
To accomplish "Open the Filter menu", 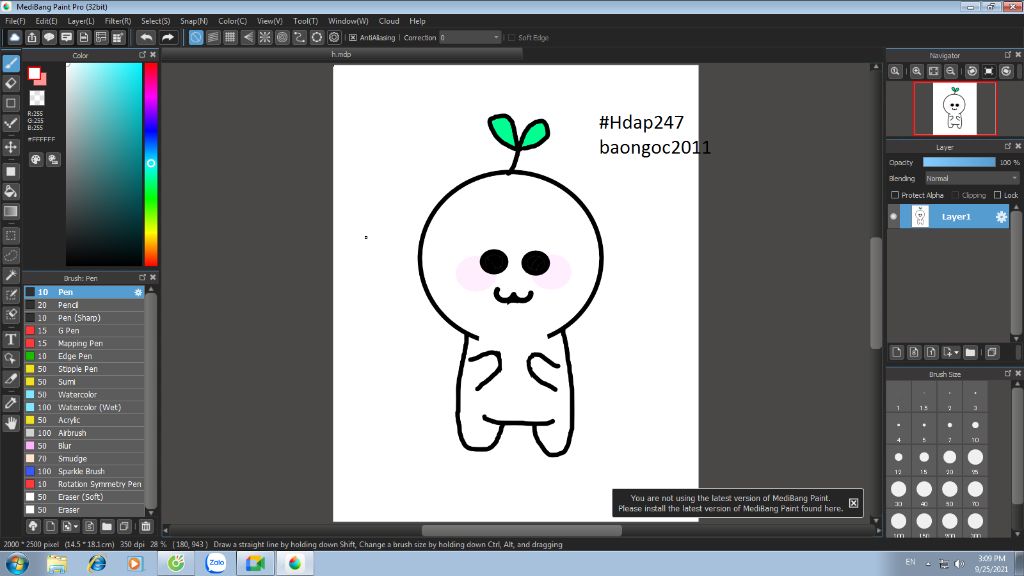I will point(118,21).
